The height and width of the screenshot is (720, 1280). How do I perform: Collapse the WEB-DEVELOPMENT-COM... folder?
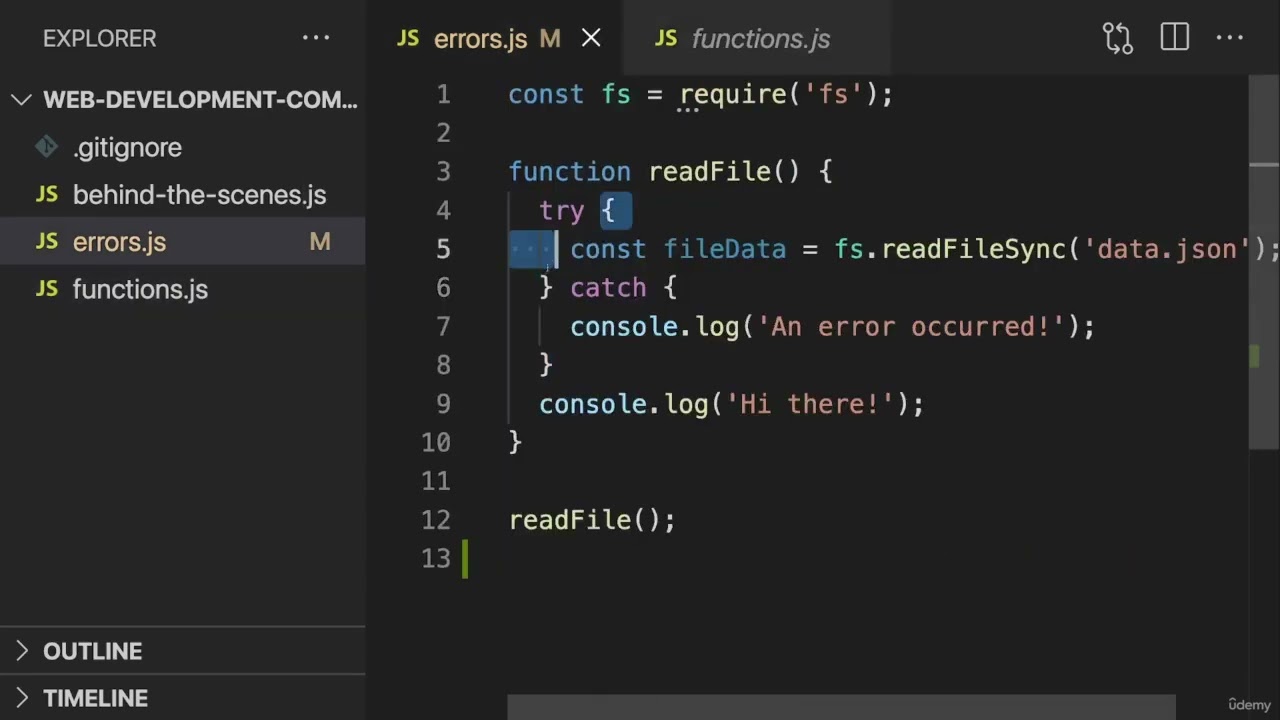point(182,100)
